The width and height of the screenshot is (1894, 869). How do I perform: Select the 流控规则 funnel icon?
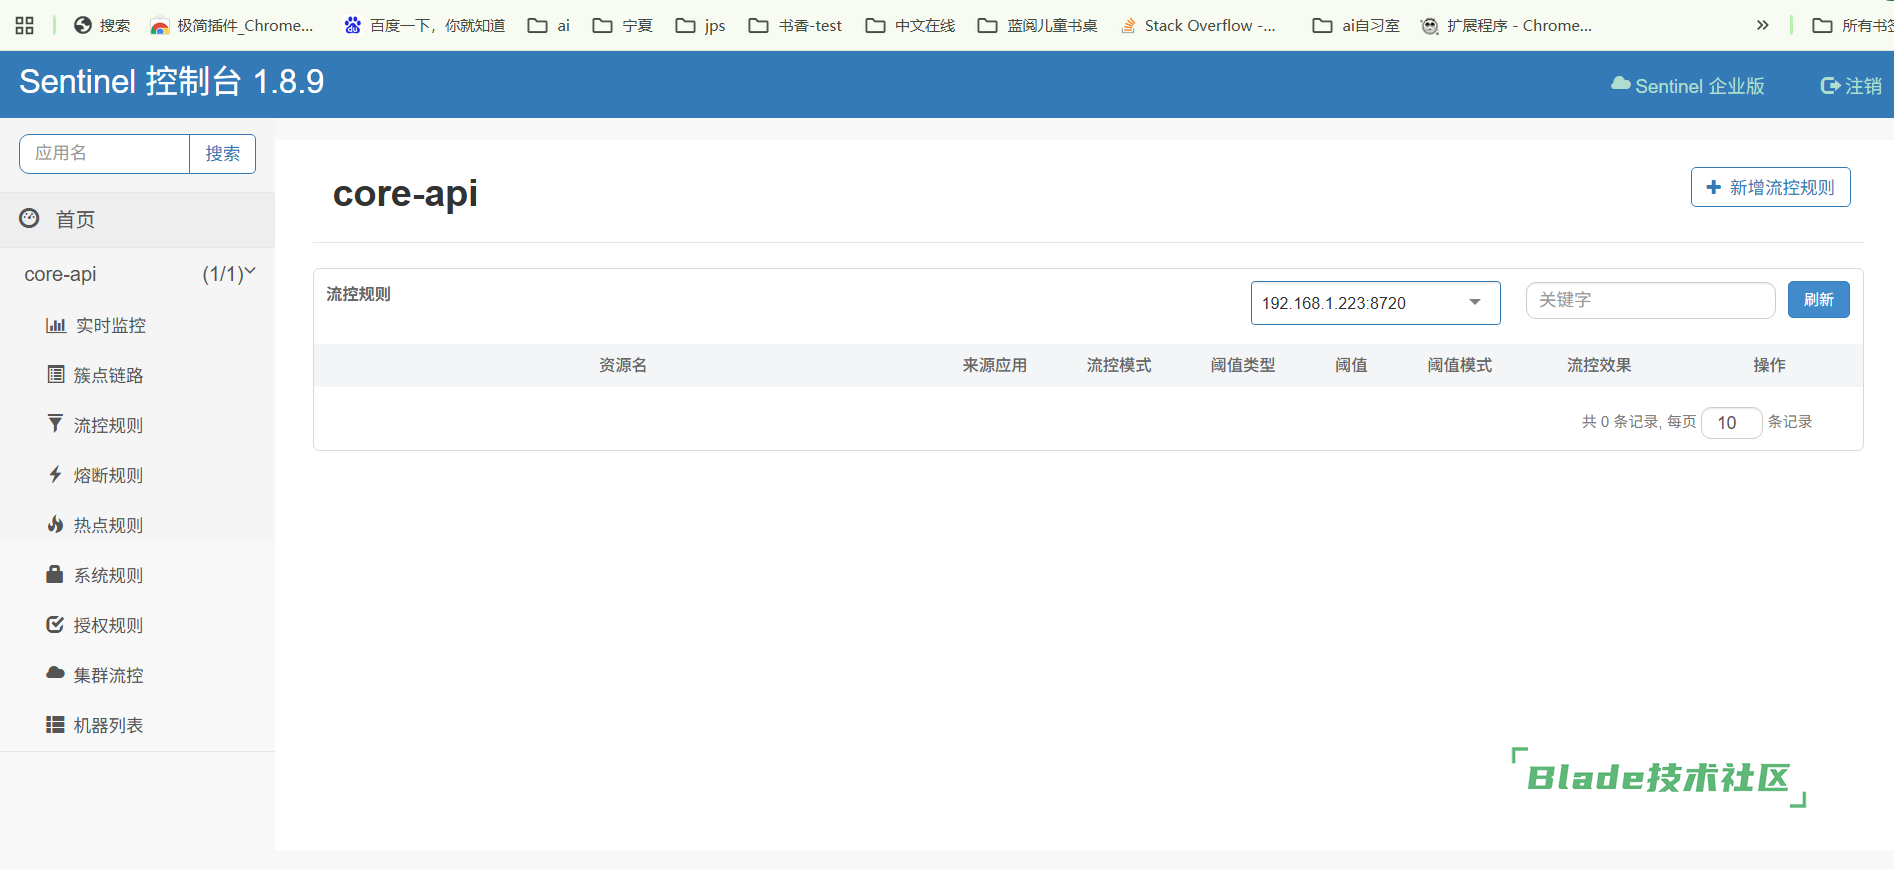tap(55, 424)
